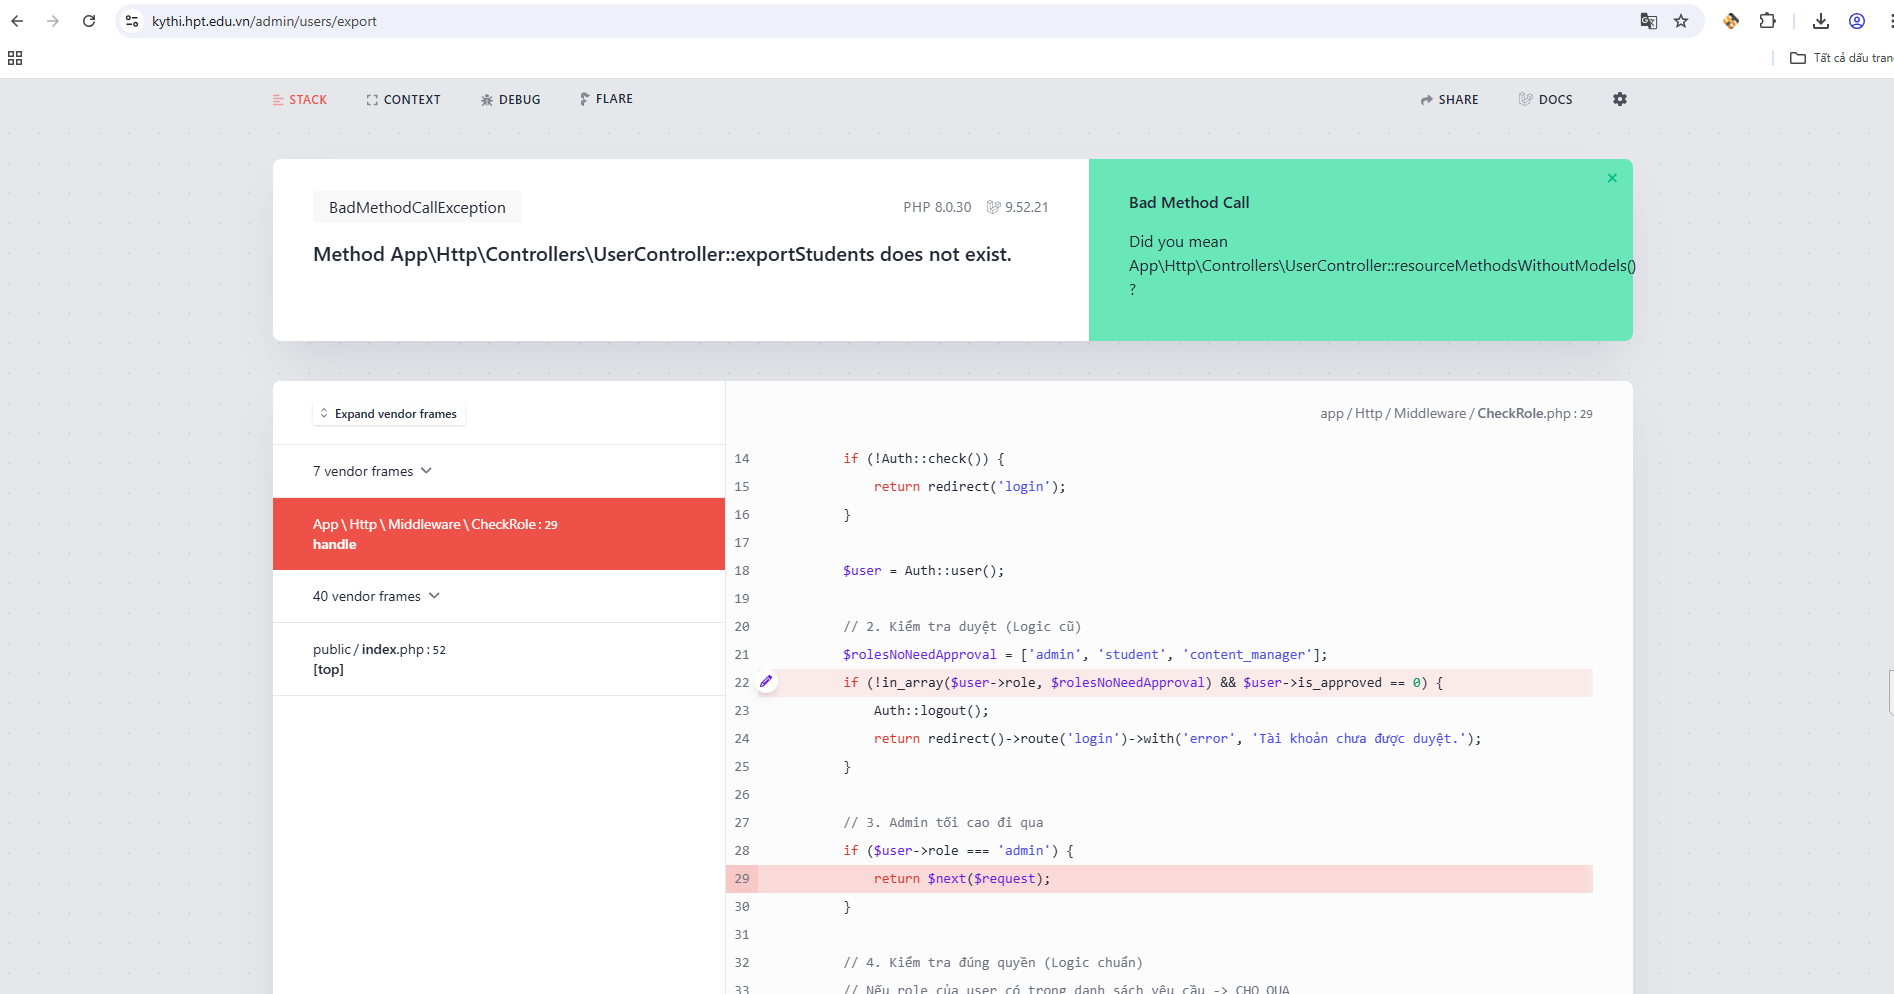This screenshot has height=994, width=1894.
Task: Close the green Bad Method Call solution panel
Action: click(x=1612, y=178)
